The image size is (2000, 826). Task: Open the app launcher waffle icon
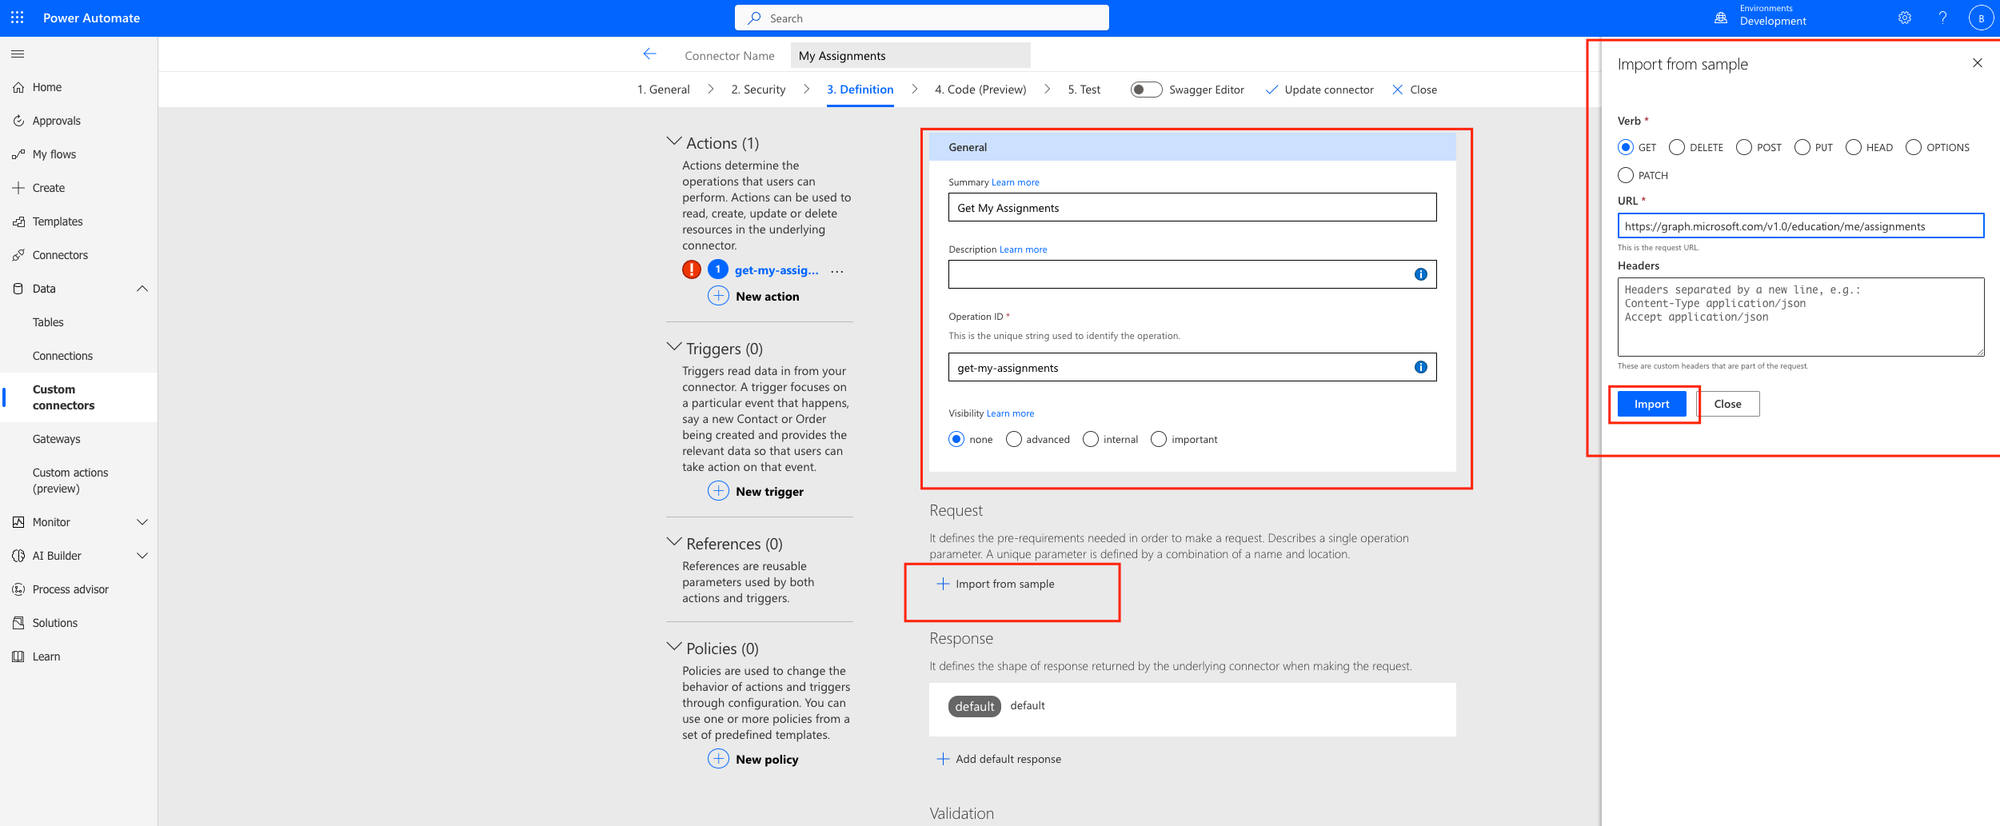tap(17, 18)
